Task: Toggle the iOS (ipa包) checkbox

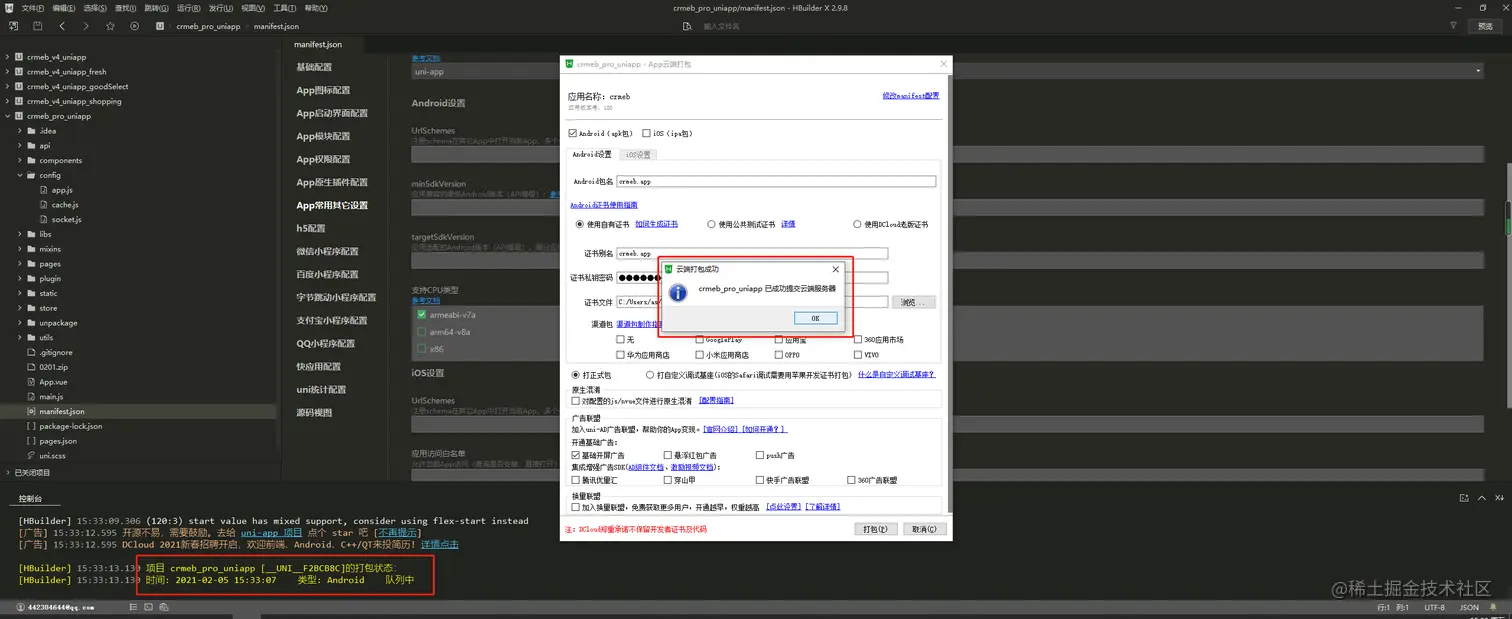Action: point(646,133)
